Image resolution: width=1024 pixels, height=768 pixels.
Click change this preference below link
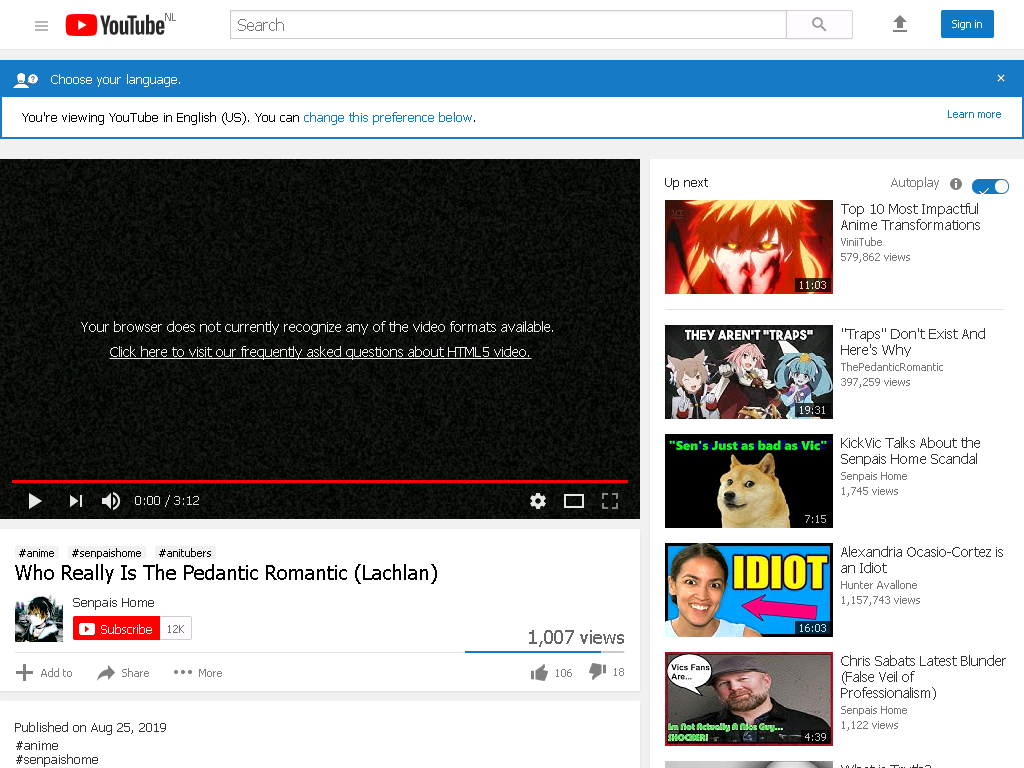388,118
